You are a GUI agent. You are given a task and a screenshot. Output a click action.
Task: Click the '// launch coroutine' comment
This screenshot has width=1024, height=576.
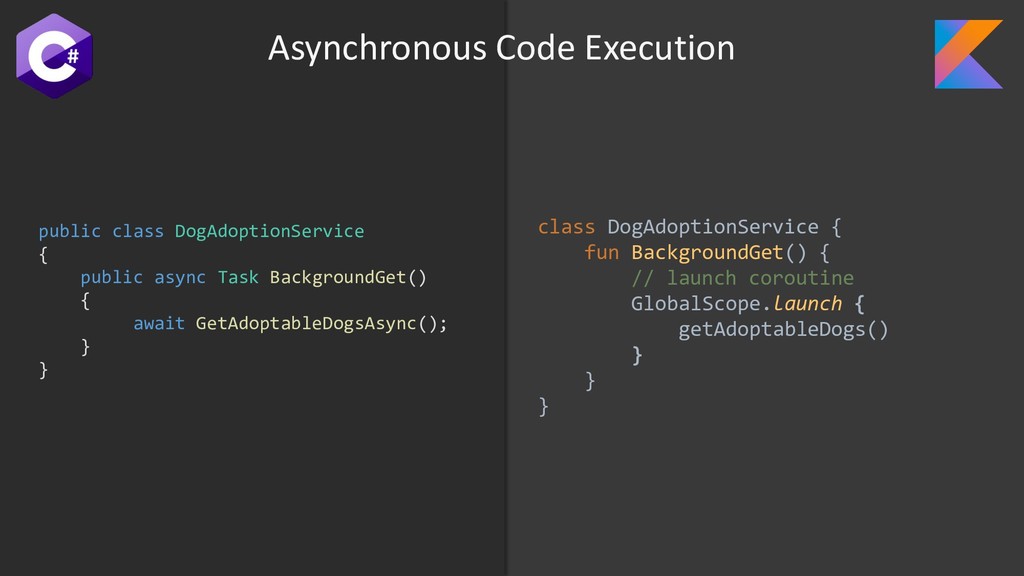pos(743,278)
